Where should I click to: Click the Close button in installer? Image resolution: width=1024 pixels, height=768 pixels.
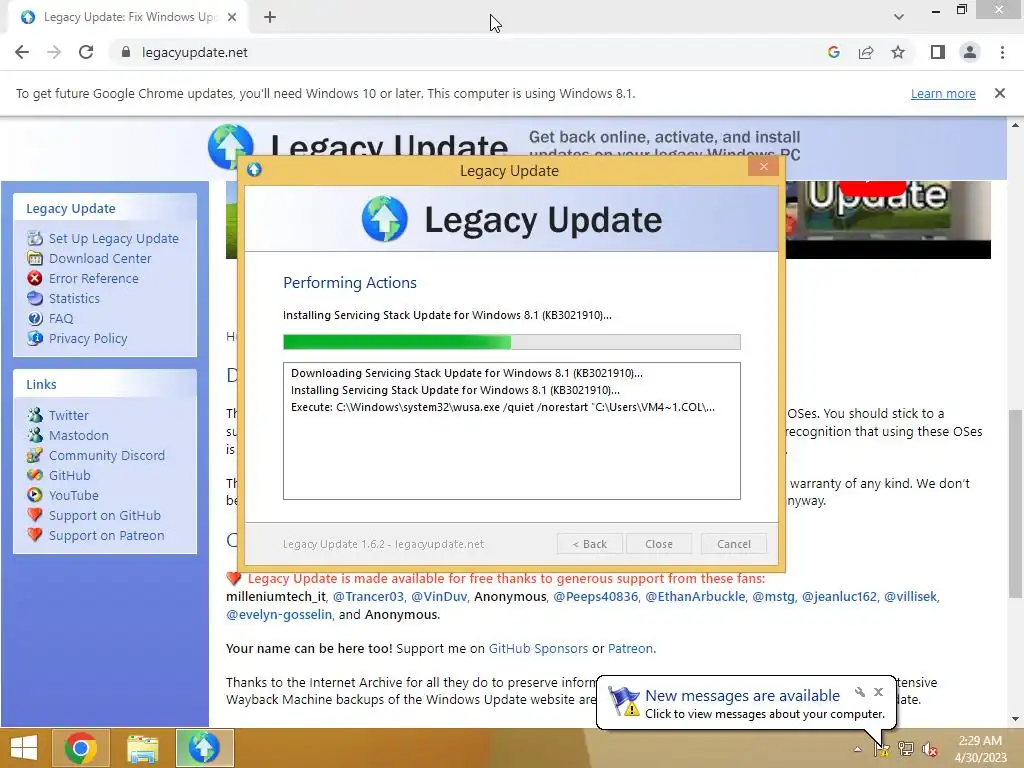[x=658, y=543]
